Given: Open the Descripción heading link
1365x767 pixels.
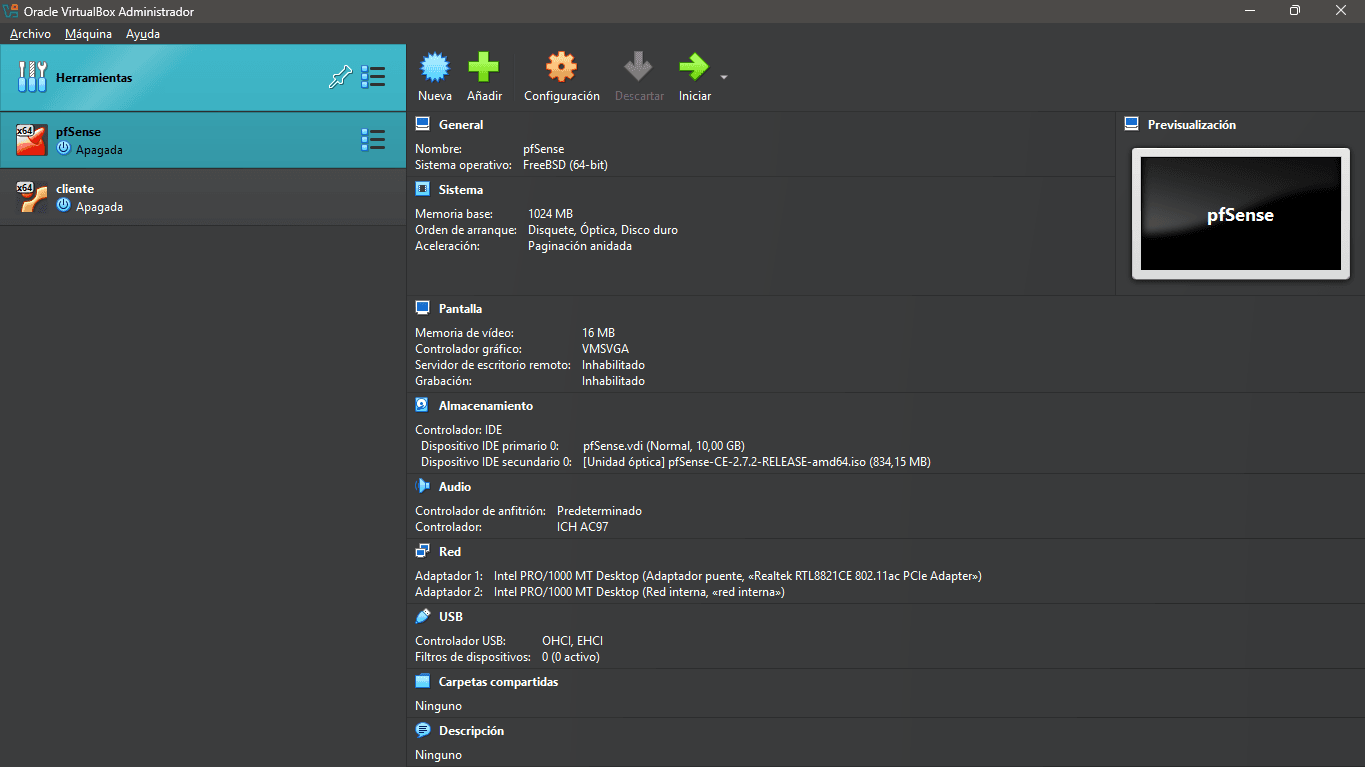Looking at the screenshot, I should [x=471, y=731].
